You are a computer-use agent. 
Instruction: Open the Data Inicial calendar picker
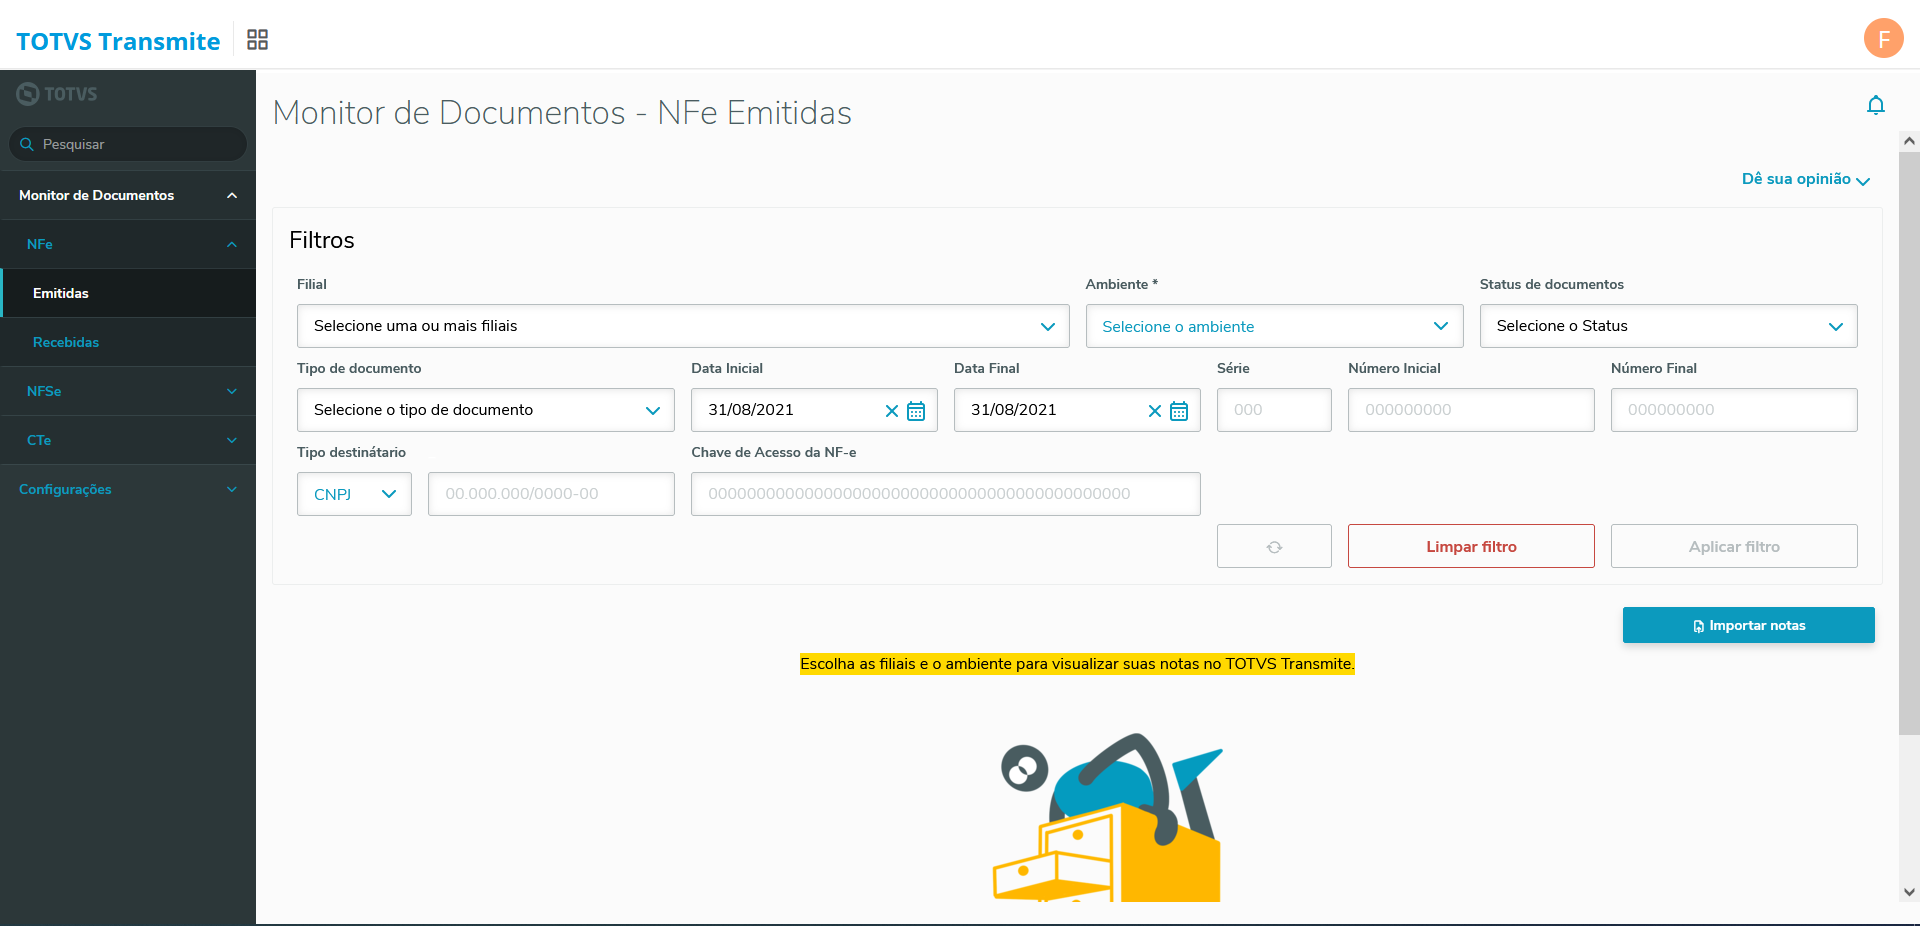[x=916, y=411]
